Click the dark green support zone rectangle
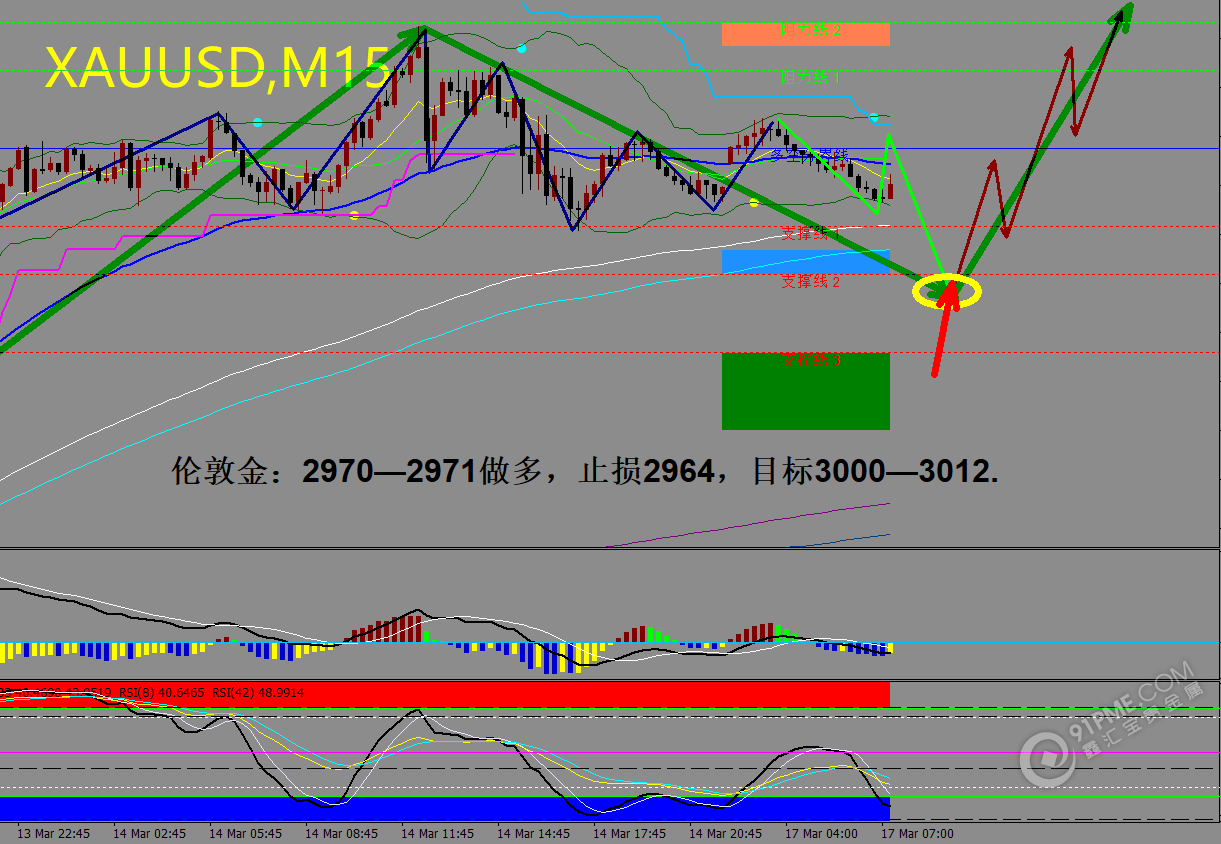This screenshot has width=1221, height=844. tap(805, 391)
